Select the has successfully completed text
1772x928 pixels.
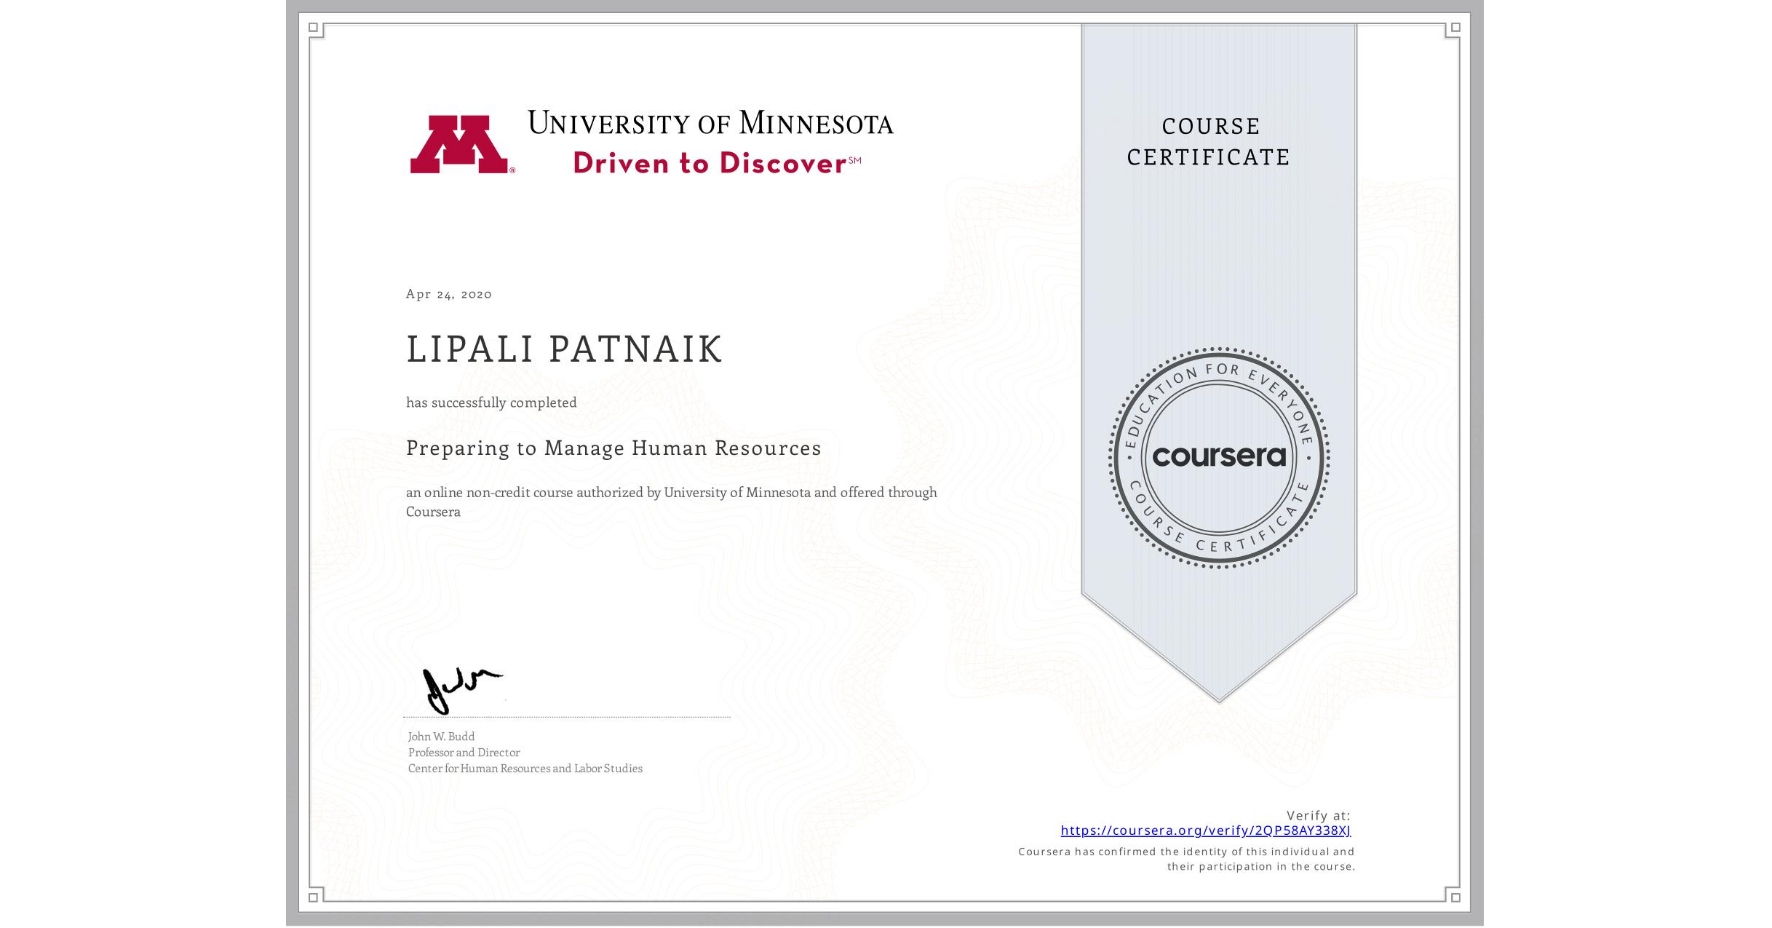[491, 402]
